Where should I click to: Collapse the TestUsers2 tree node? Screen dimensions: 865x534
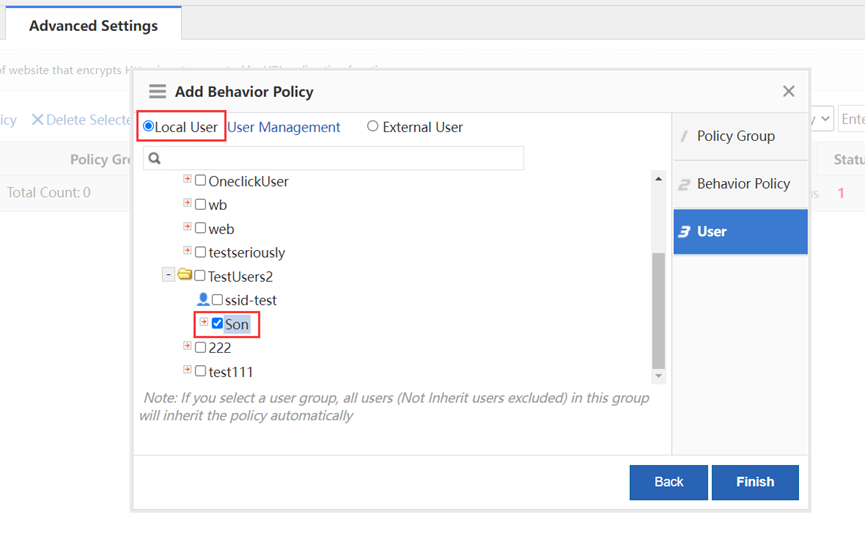(168, 275)
